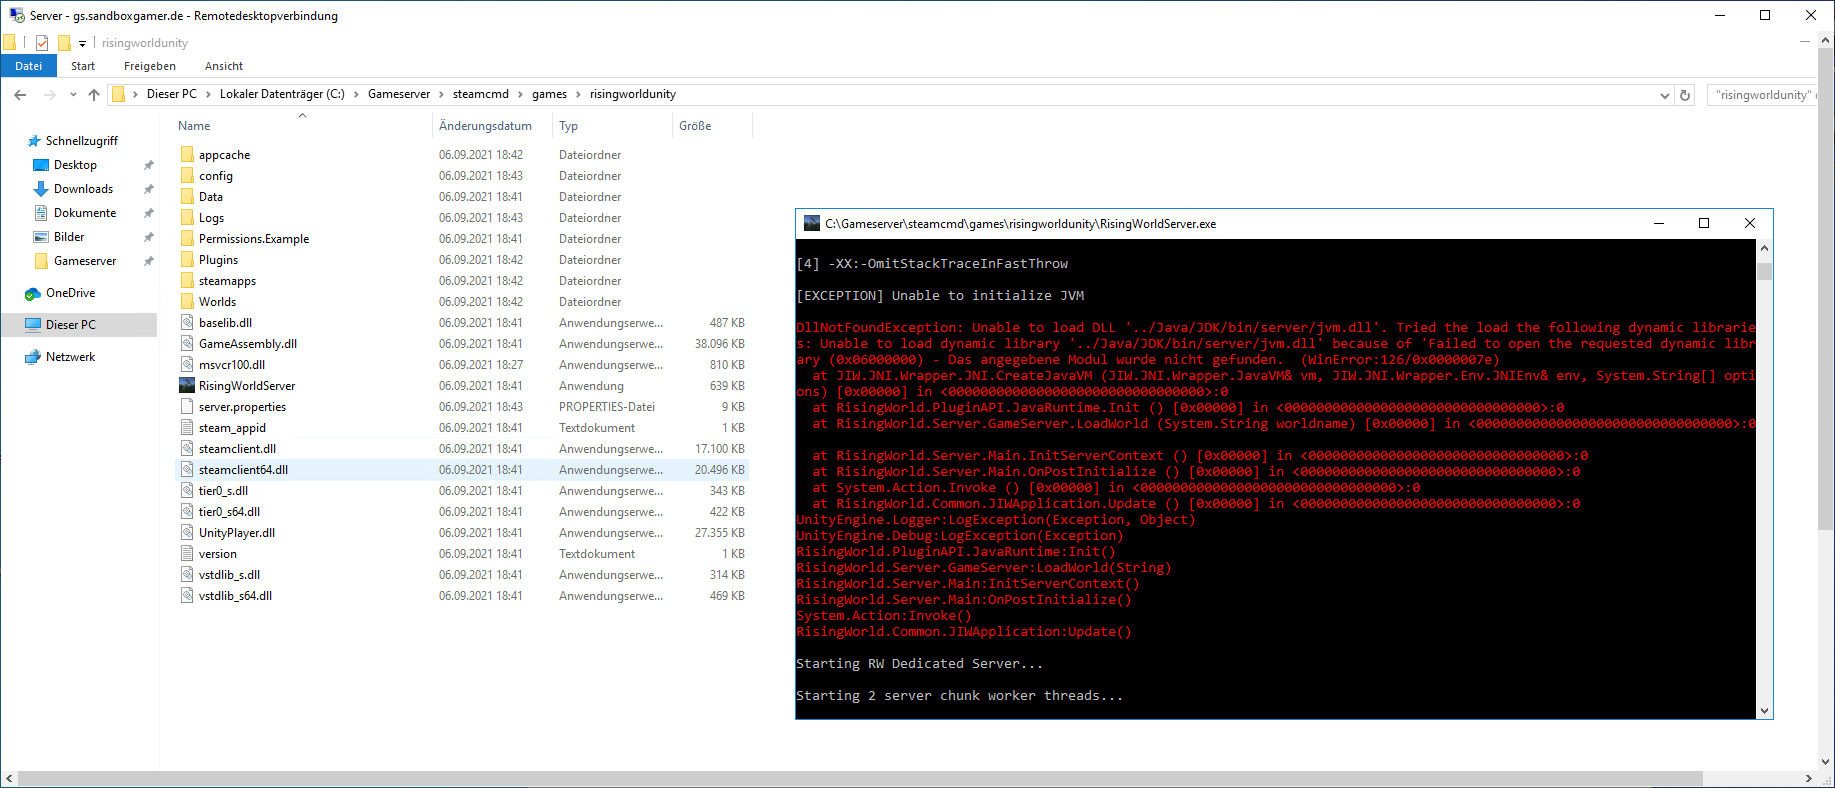Open the recent locations dropdown arrow
This screenshot has height=788, width=1835.
click(x=73, y=94)
